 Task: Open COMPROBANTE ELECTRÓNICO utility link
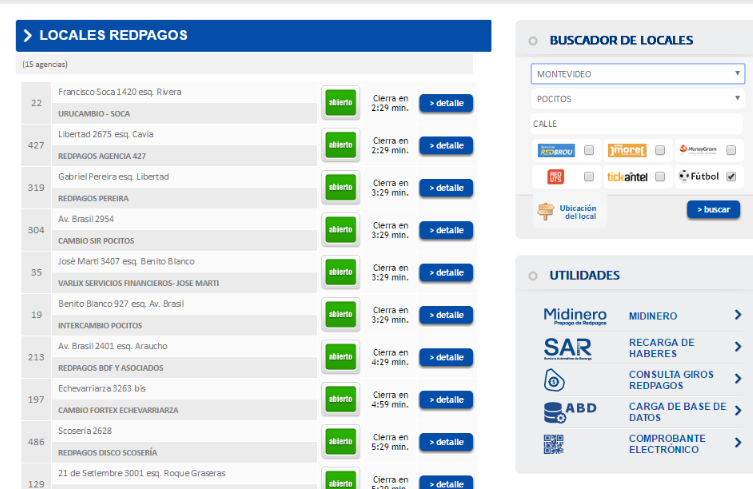[668, 444]
